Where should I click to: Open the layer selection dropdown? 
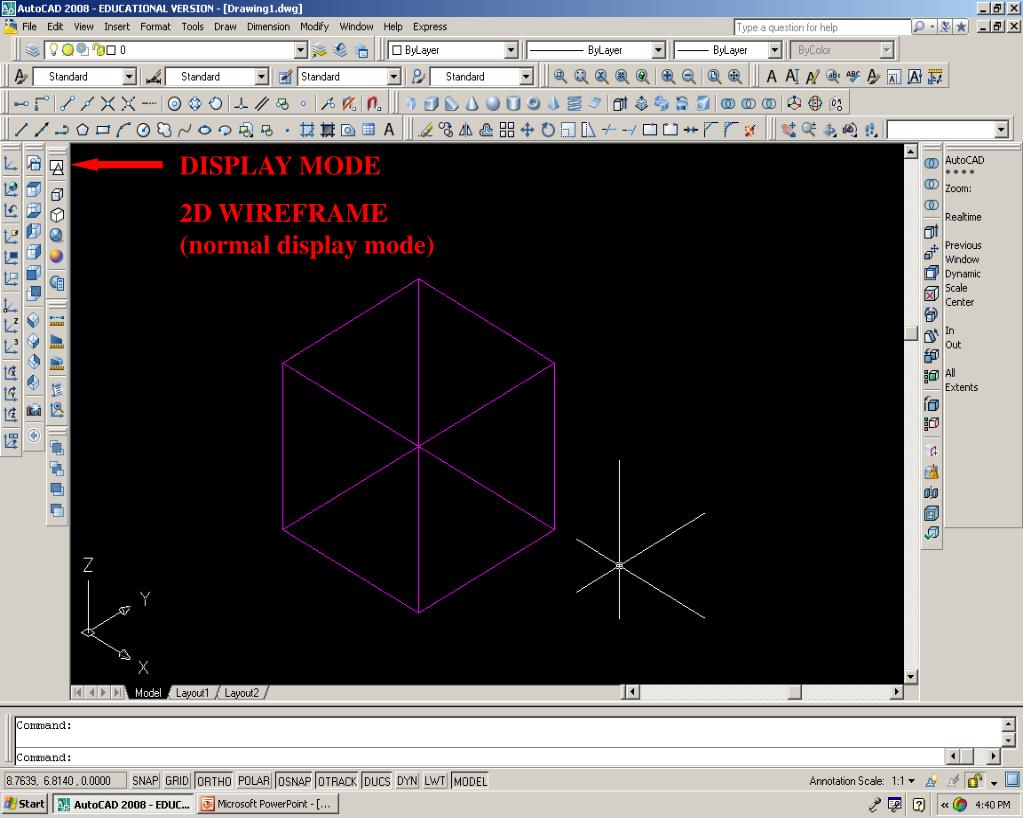[302, 50]
